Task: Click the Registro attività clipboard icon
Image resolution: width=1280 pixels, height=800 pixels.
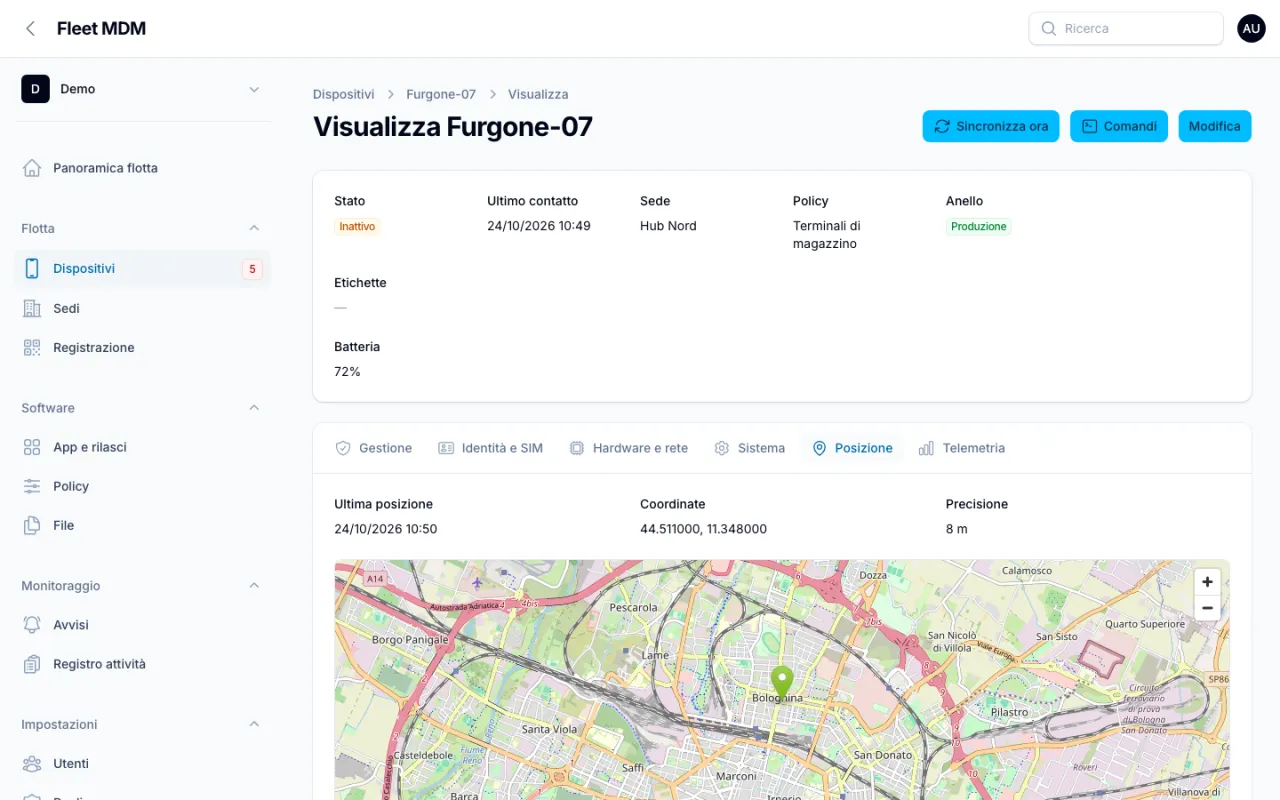Action: click(x=32, y=664)
